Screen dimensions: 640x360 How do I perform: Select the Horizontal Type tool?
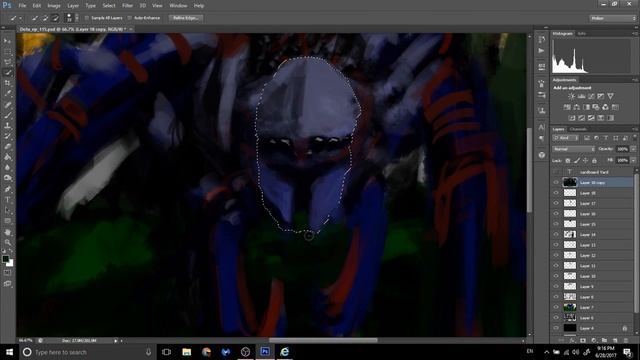coord(7,200)
